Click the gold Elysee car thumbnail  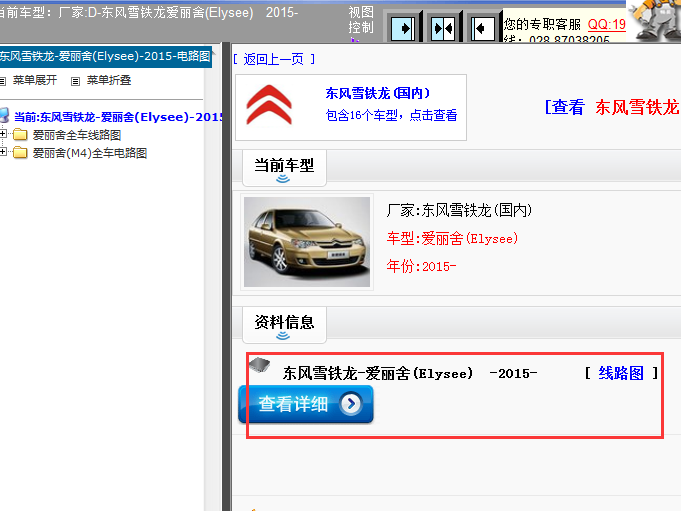pyautogui.click(x=307, y=242)
